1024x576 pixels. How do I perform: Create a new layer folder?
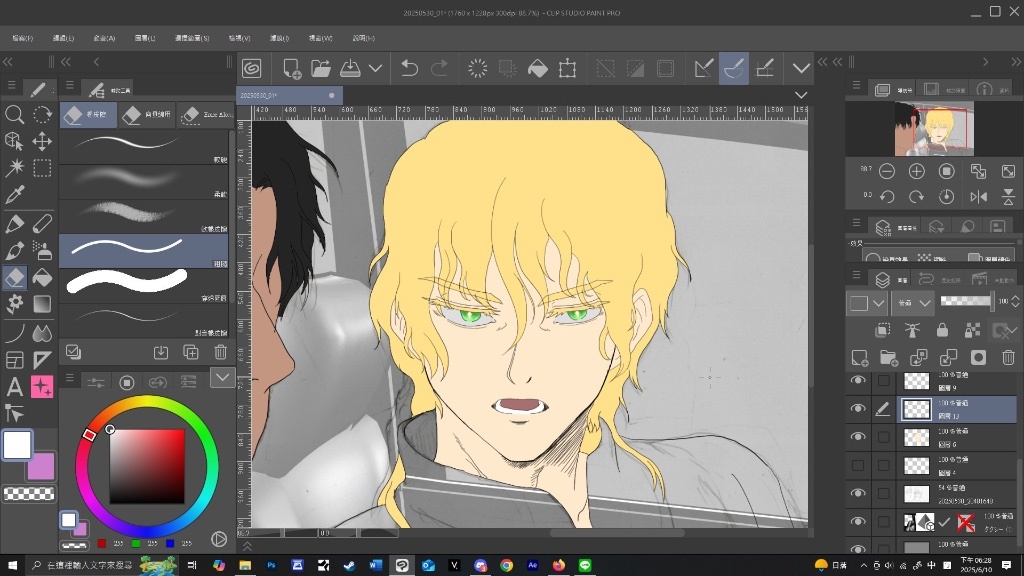(889, 357)
